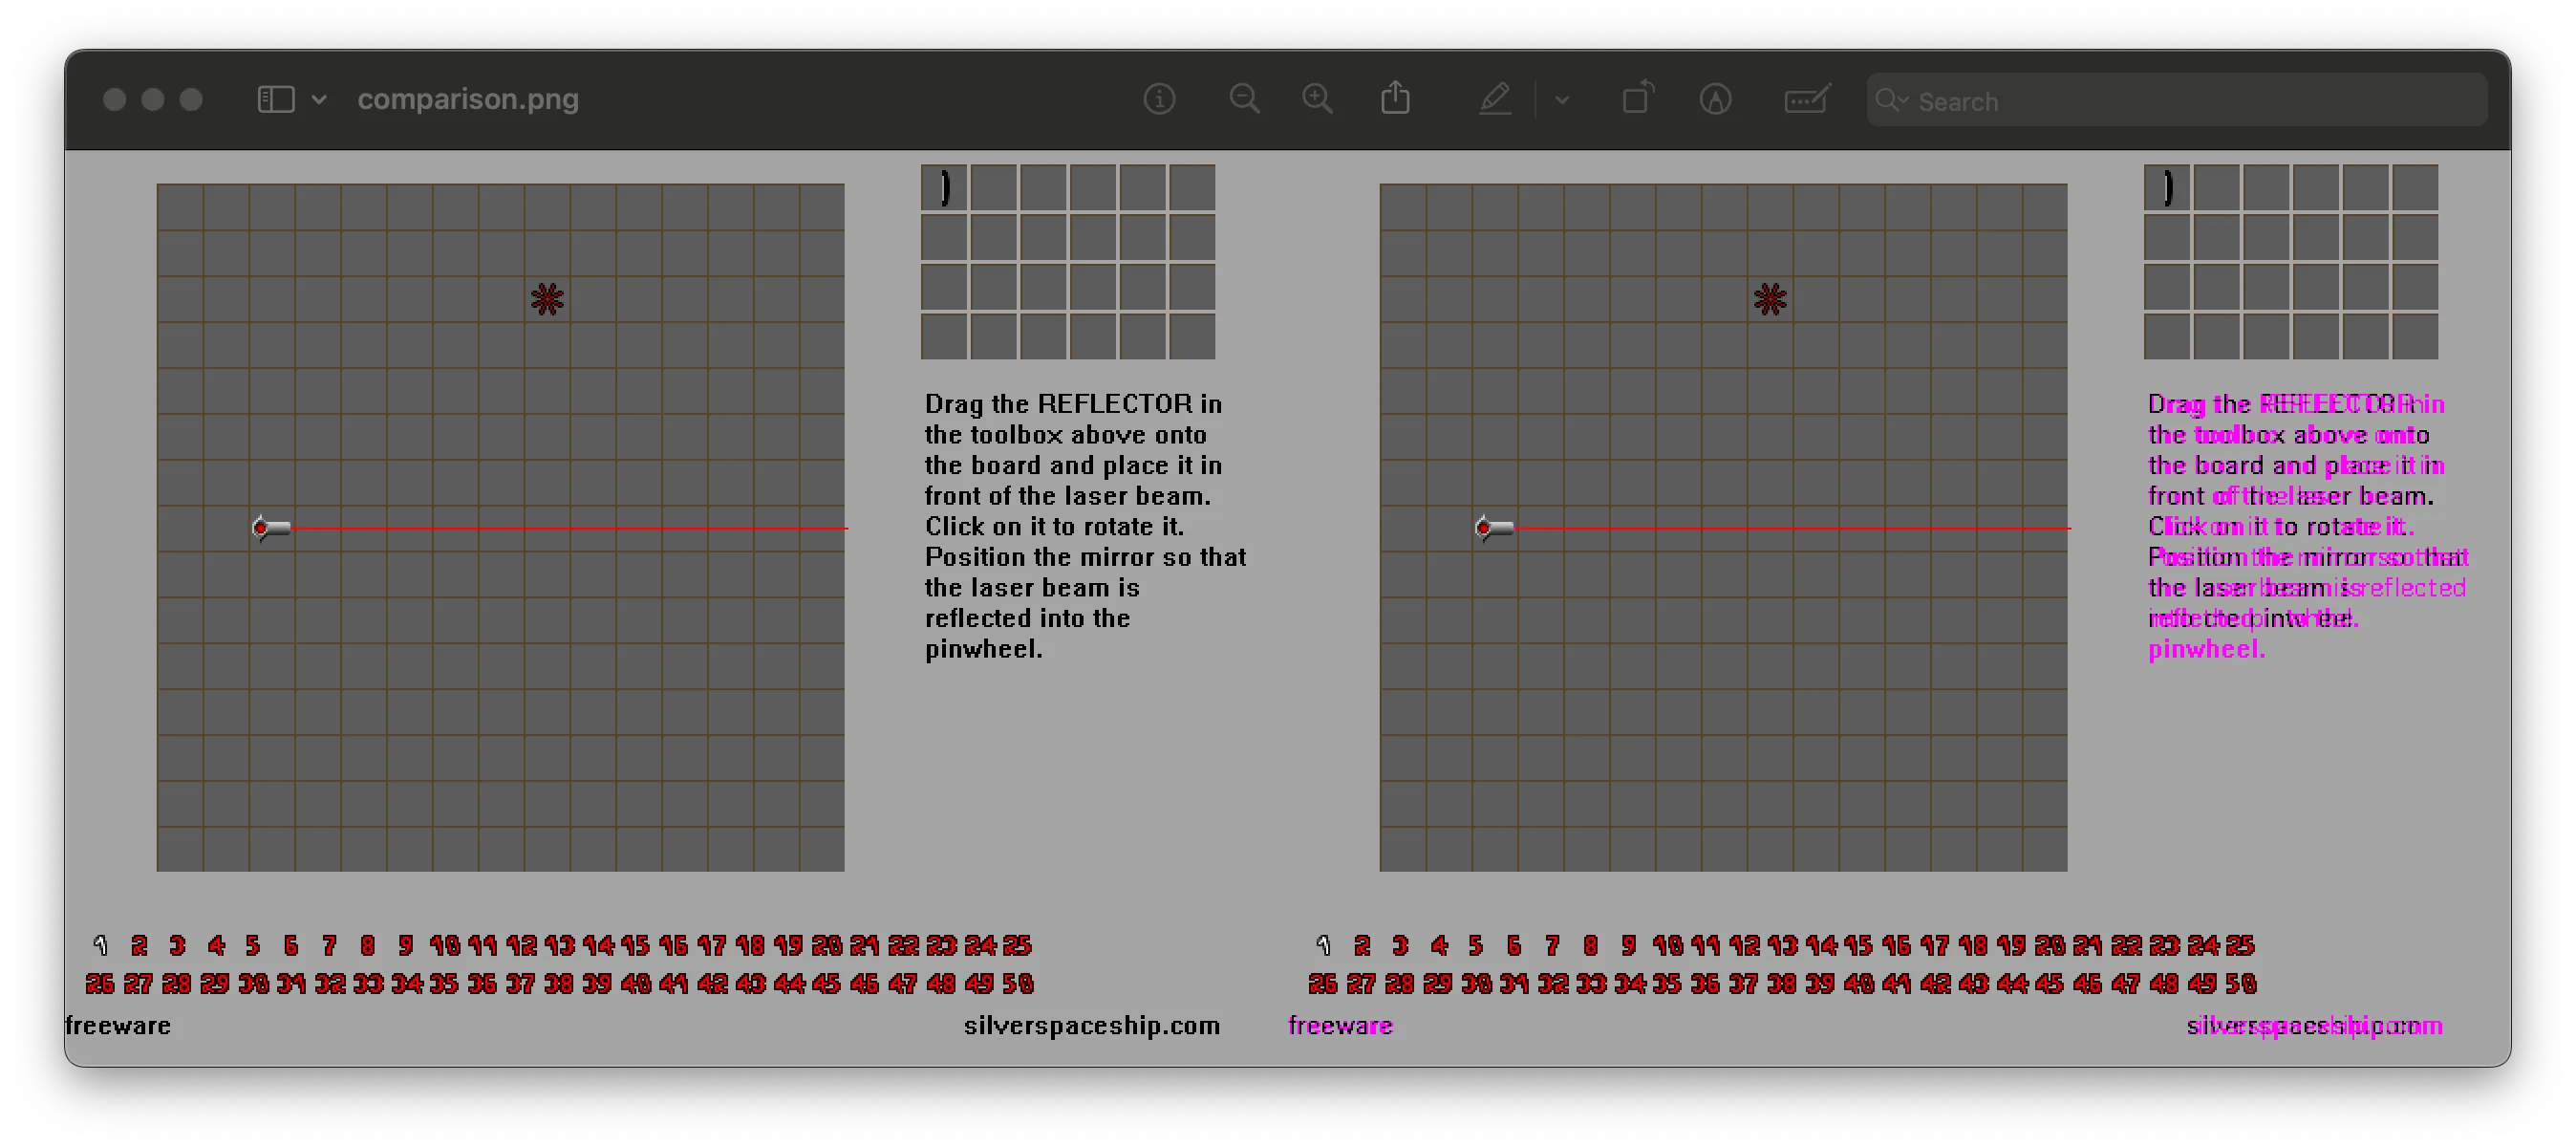Toggle the Markup pen tool
Viewport: 2576px width, 1147px height.
[1495, 99]
